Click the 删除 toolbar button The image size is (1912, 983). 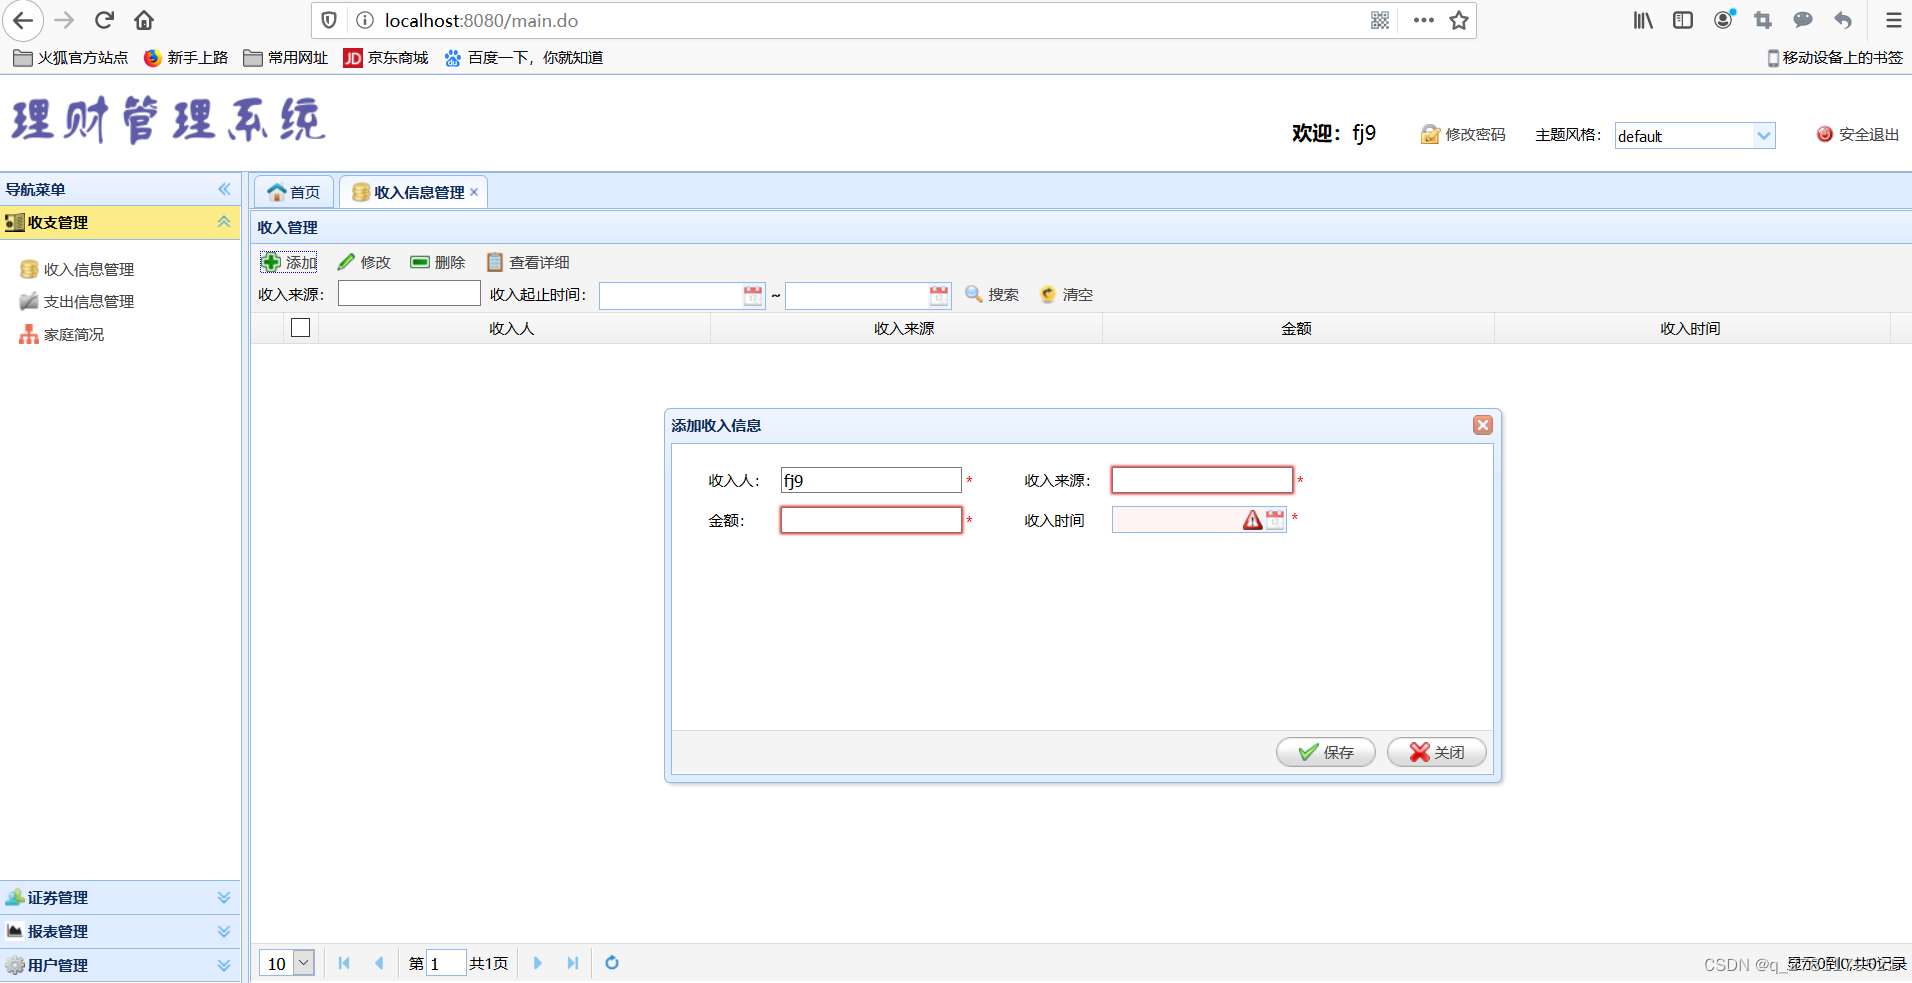(x=438, y=262)
